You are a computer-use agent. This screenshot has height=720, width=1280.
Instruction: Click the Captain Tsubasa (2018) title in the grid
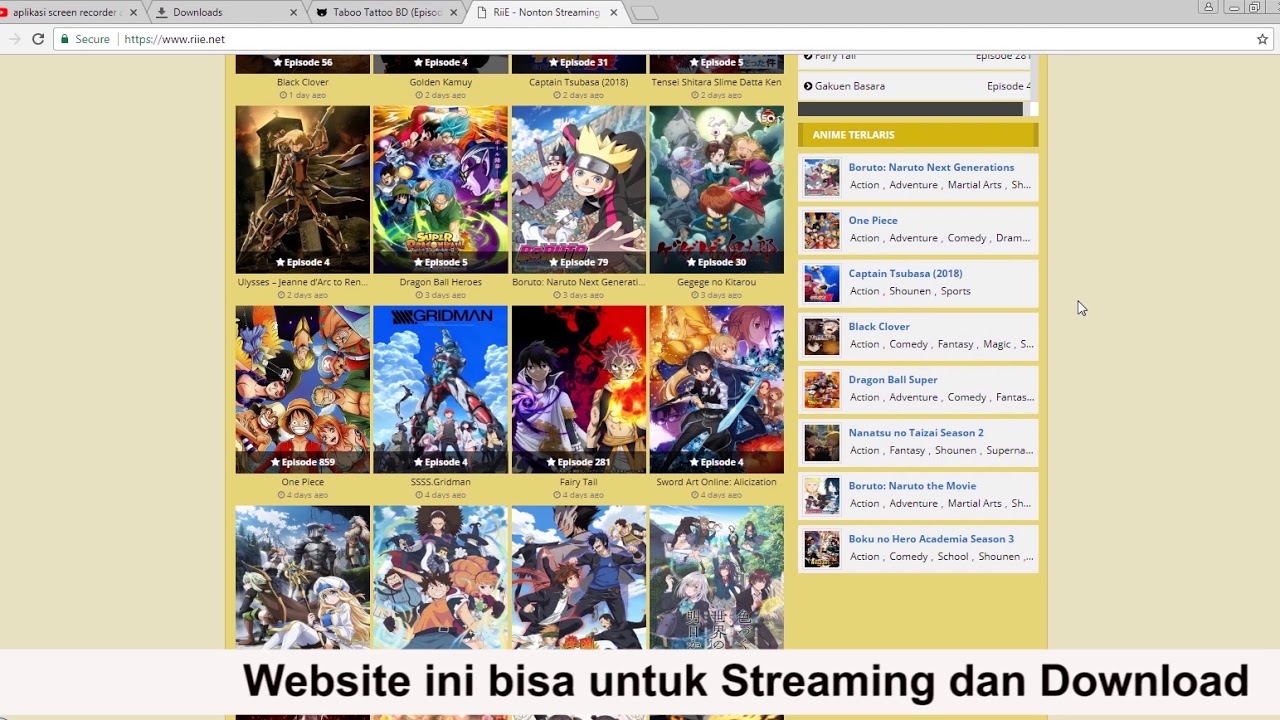[x=579, y=82]
